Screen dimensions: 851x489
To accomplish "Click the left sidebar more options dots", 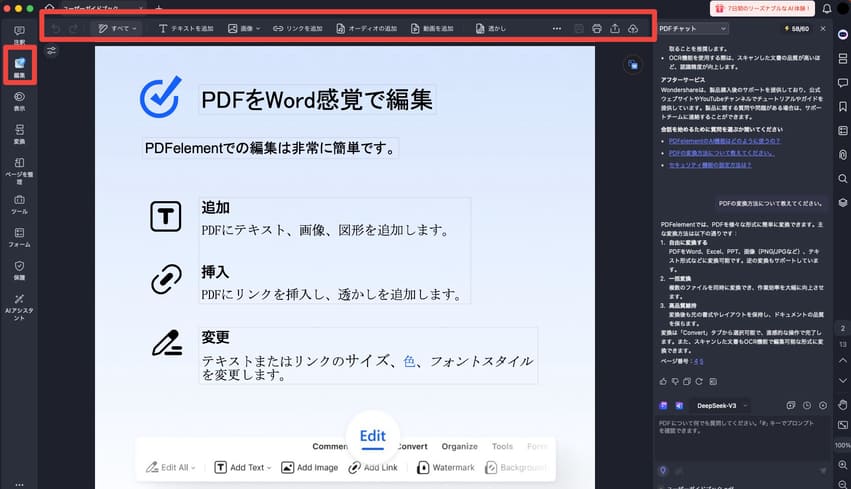I will [x=19, y=485].
